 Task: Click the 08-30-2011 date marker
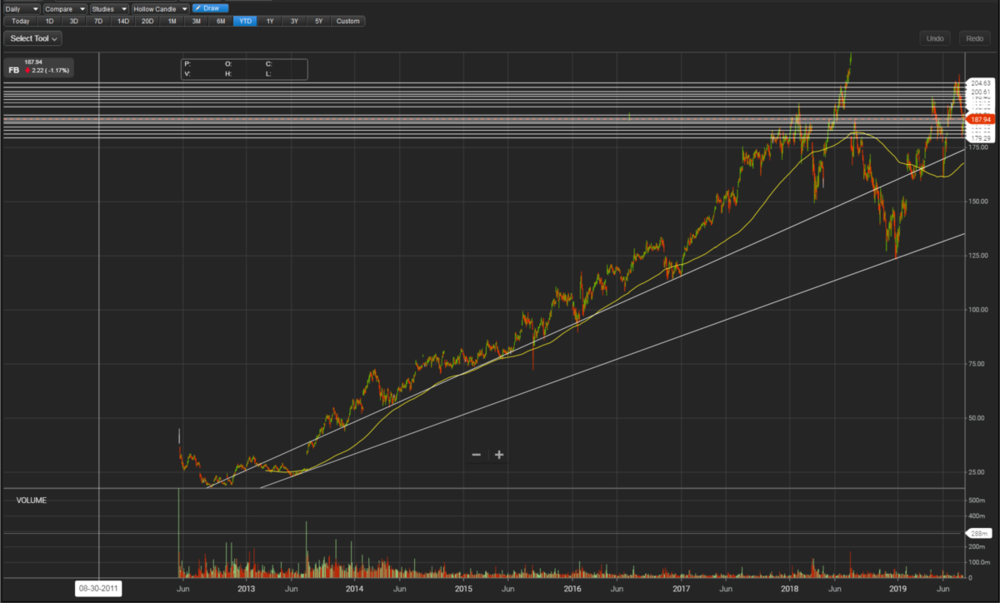(98, 589)
